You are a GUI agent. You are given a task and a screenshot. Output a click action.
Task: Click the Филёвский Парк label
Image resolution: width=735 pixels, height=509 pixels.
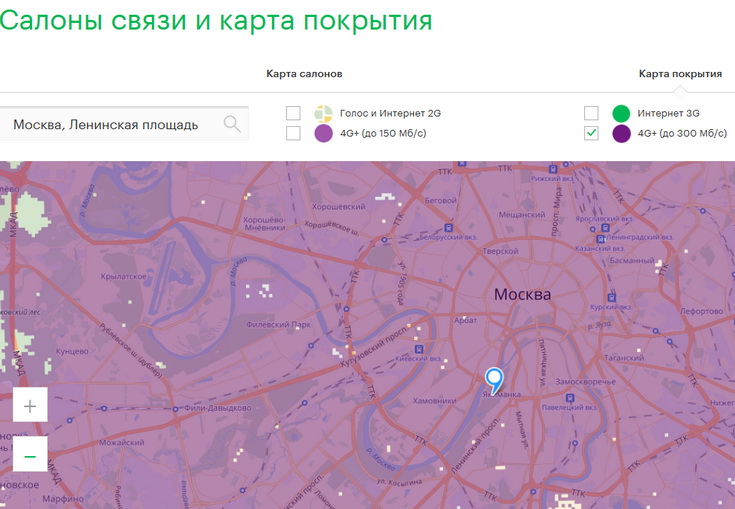278,324
